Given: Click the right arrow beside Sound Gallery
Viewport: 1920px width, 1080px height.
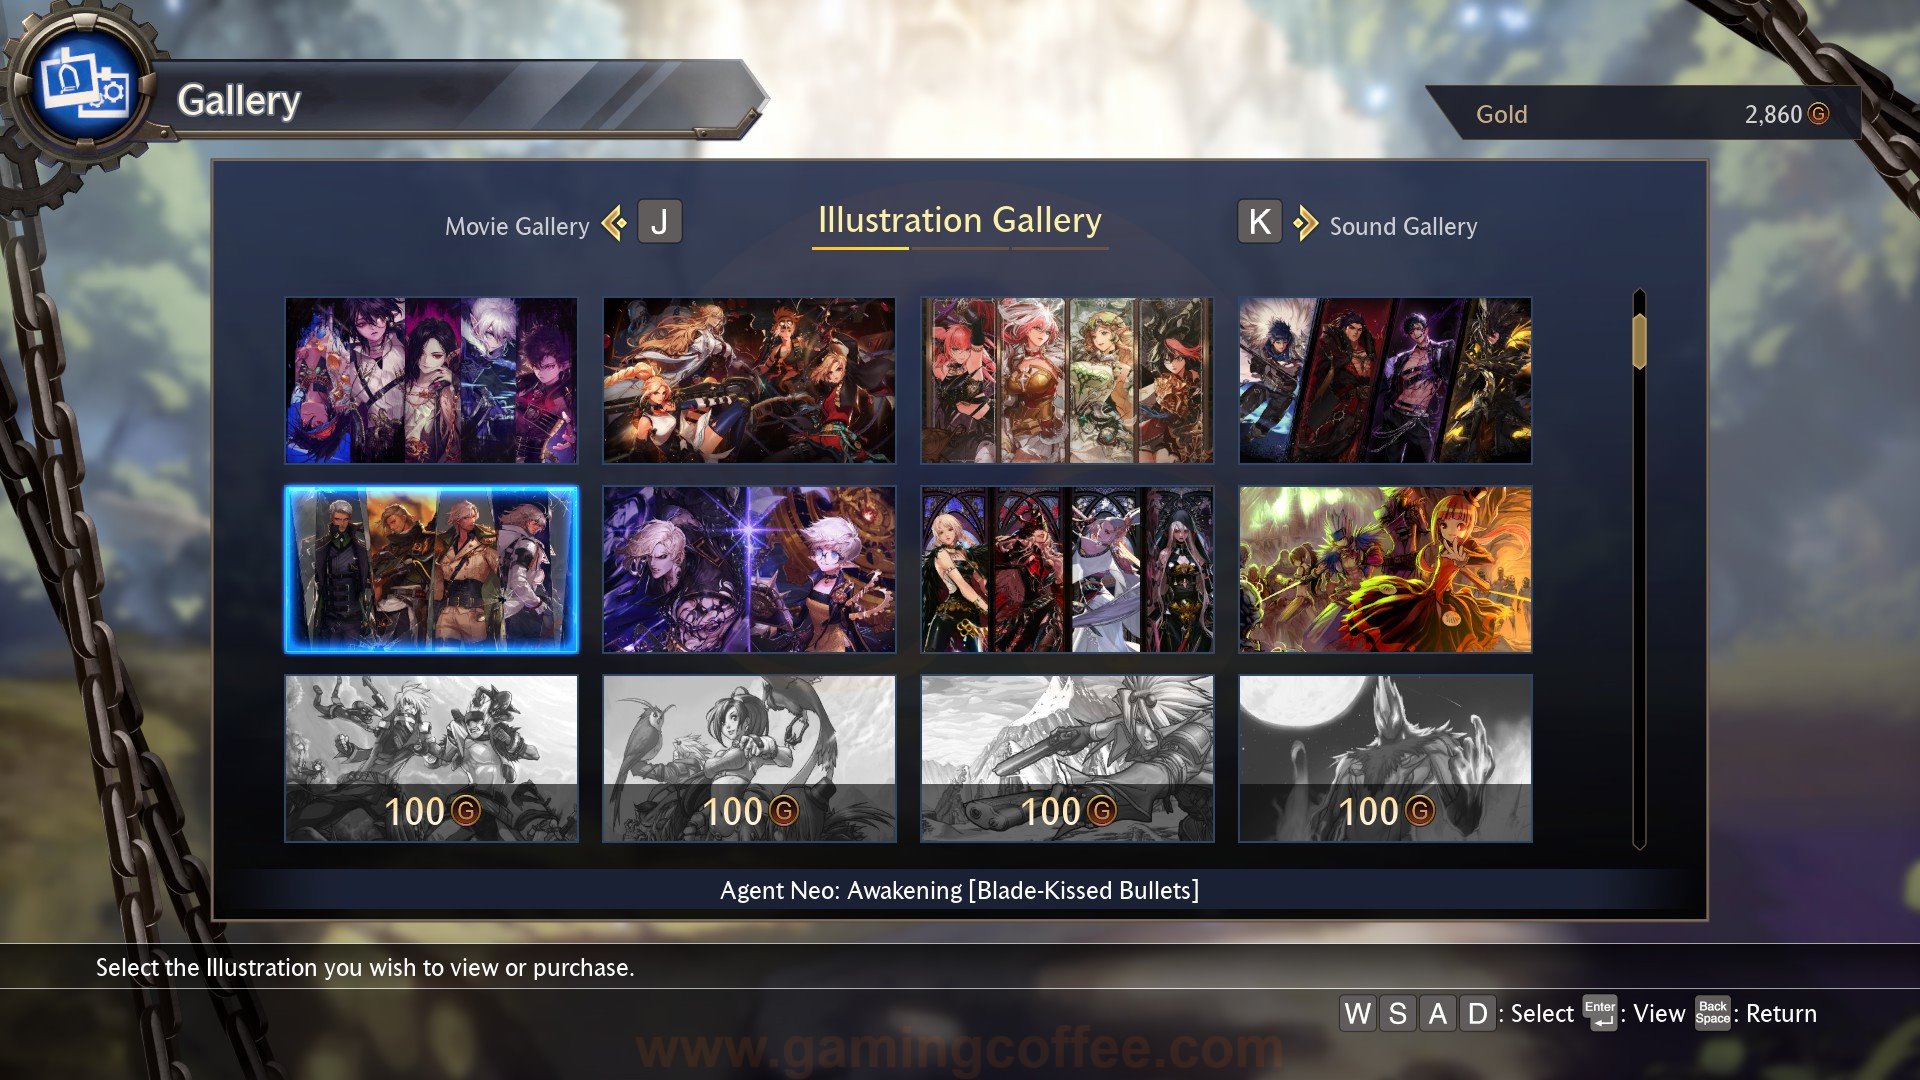Looking at the screenshot, I should 1304,223.
